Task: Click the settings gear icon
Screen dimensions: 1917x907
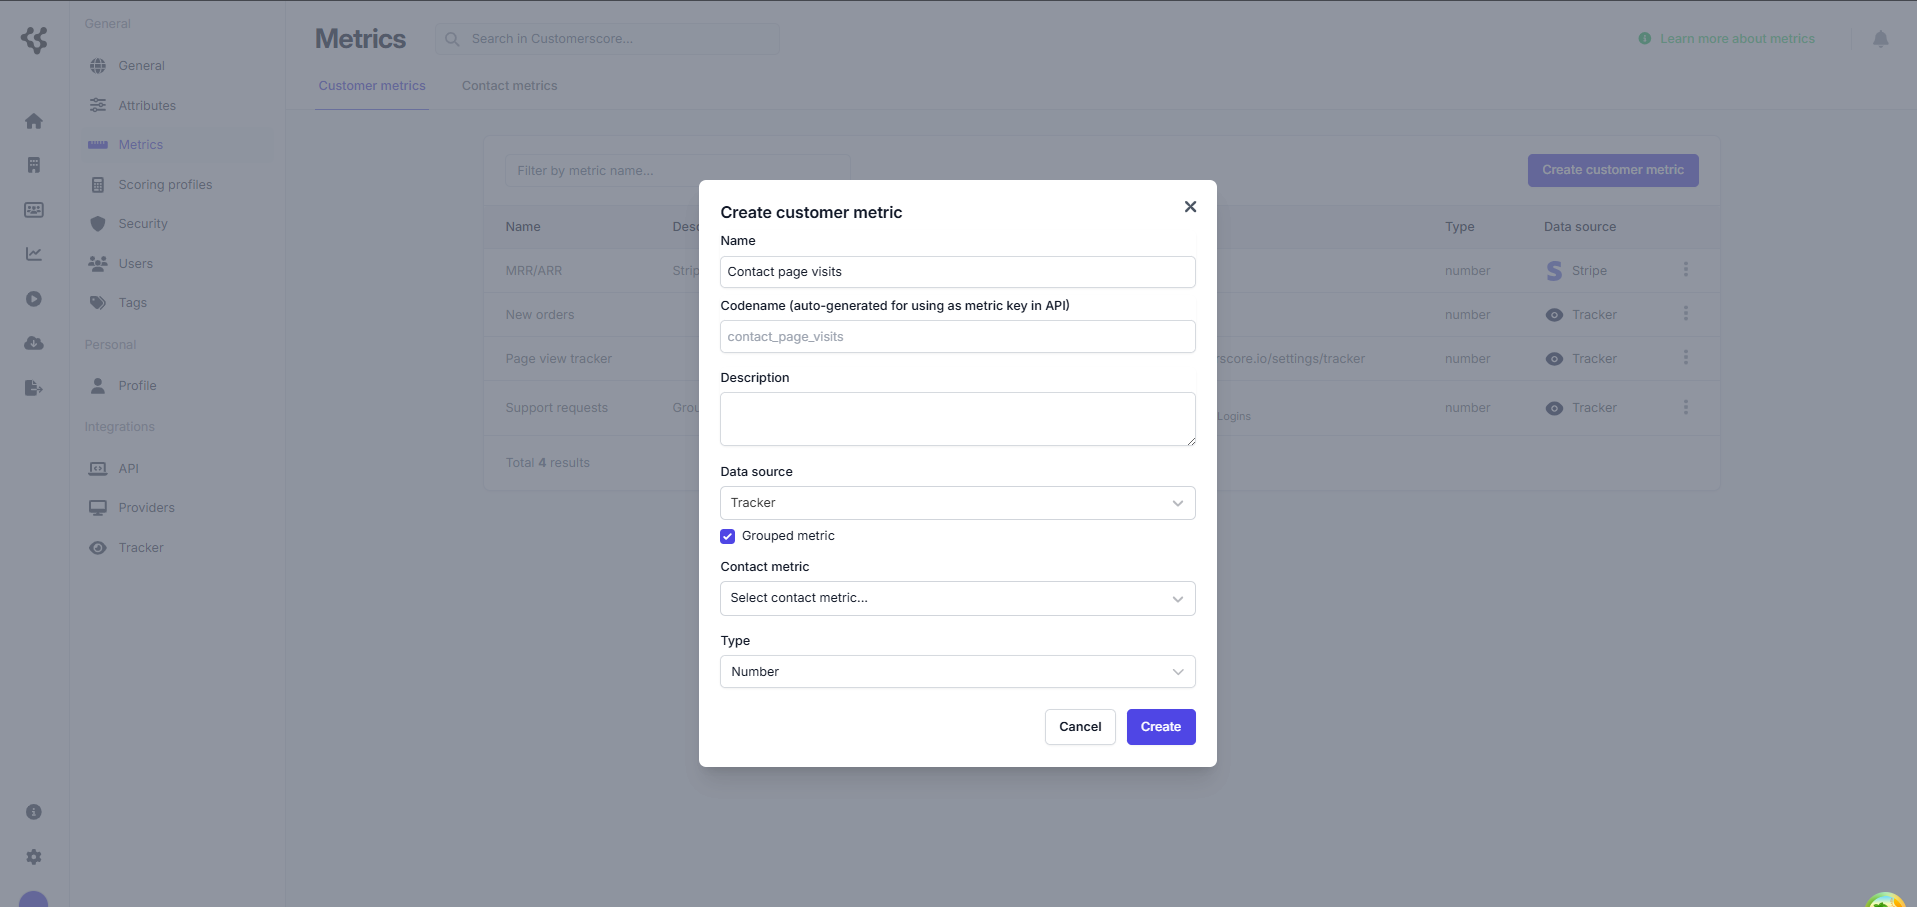Action: (34, 857)
